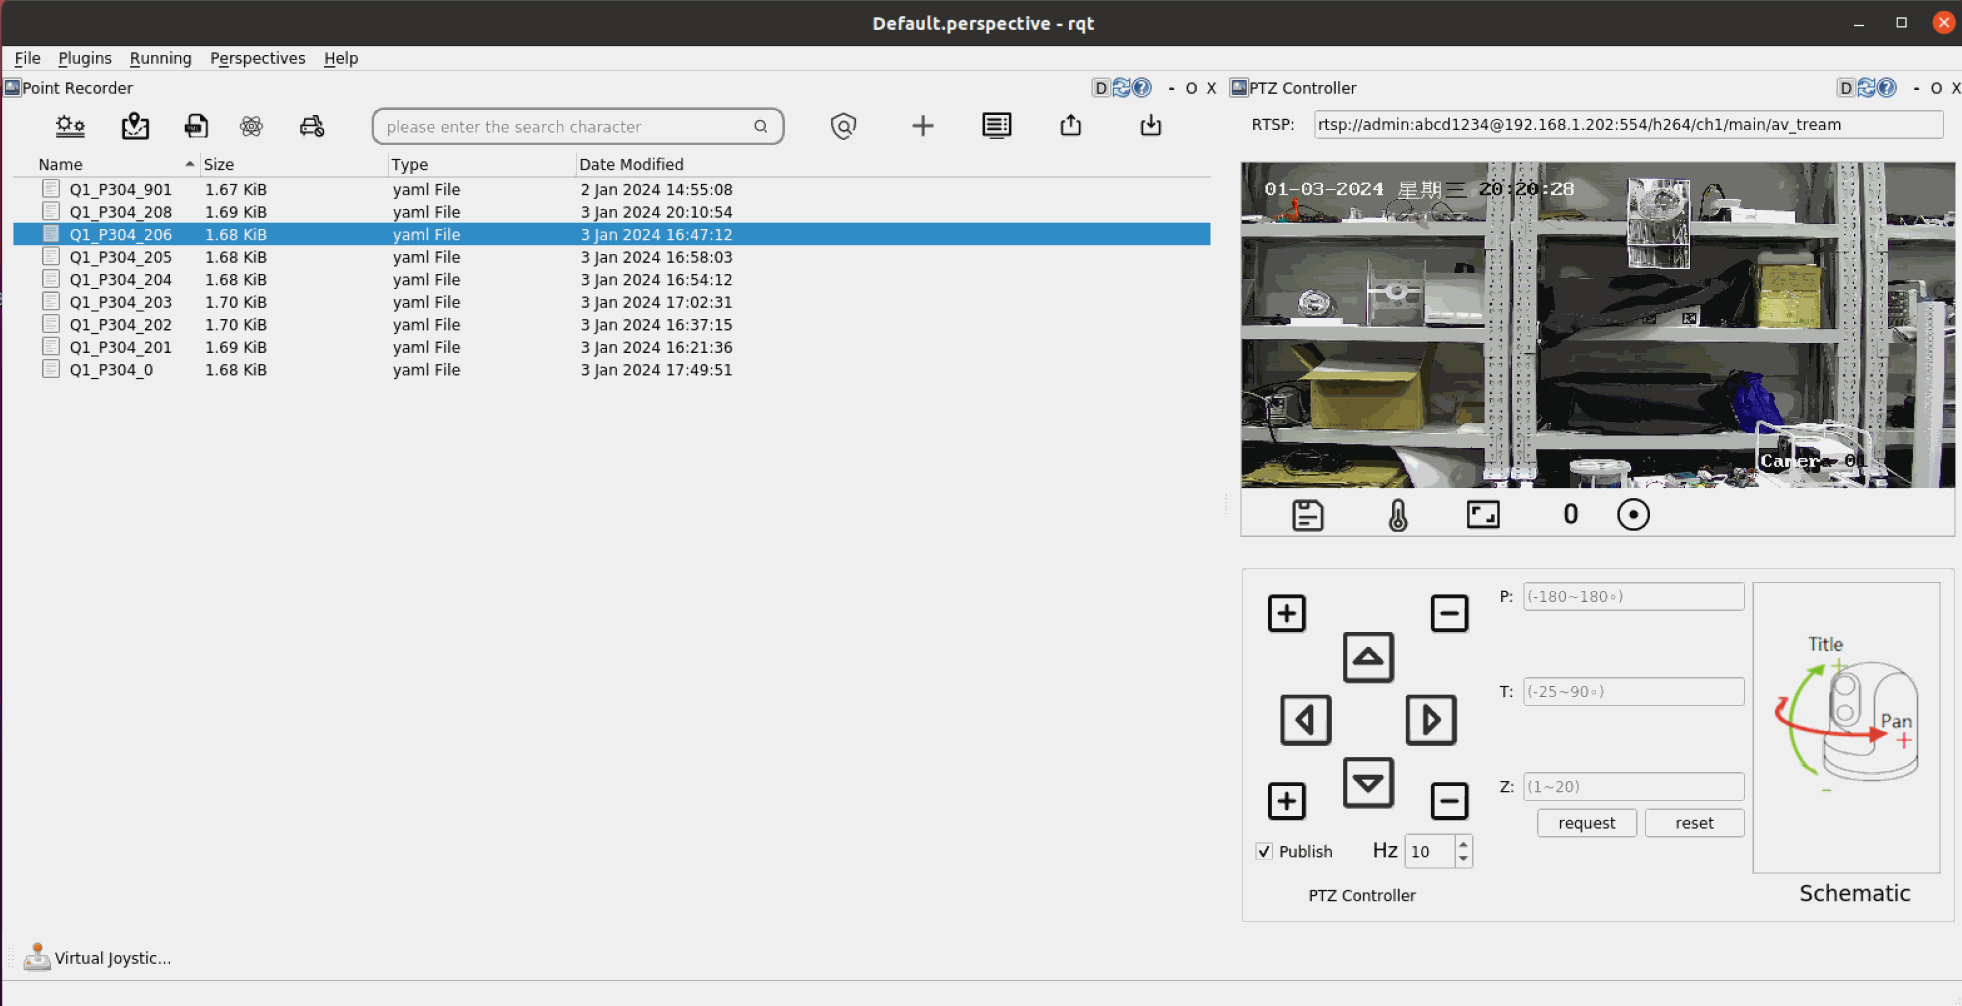Sort file list by Name column header
Image resolution: width=1962 pixels, height=1006 pixels.
click(x=61, y=164)
